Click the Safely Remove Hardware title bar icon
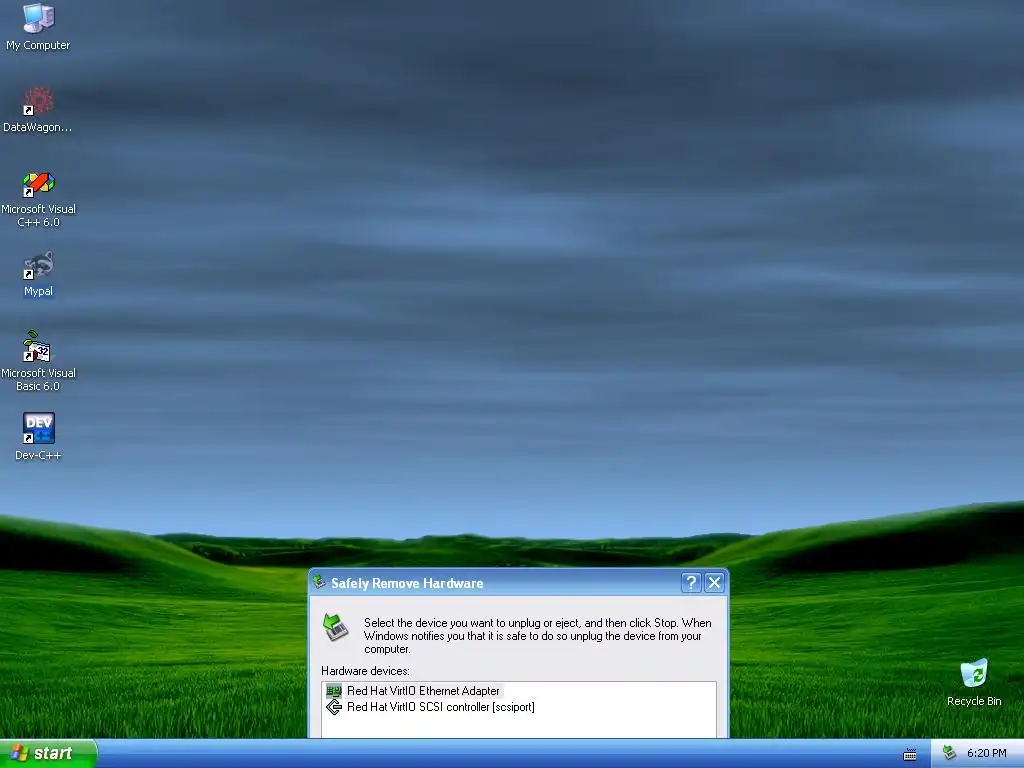The image size is (1024, 768). pos(319,581)
